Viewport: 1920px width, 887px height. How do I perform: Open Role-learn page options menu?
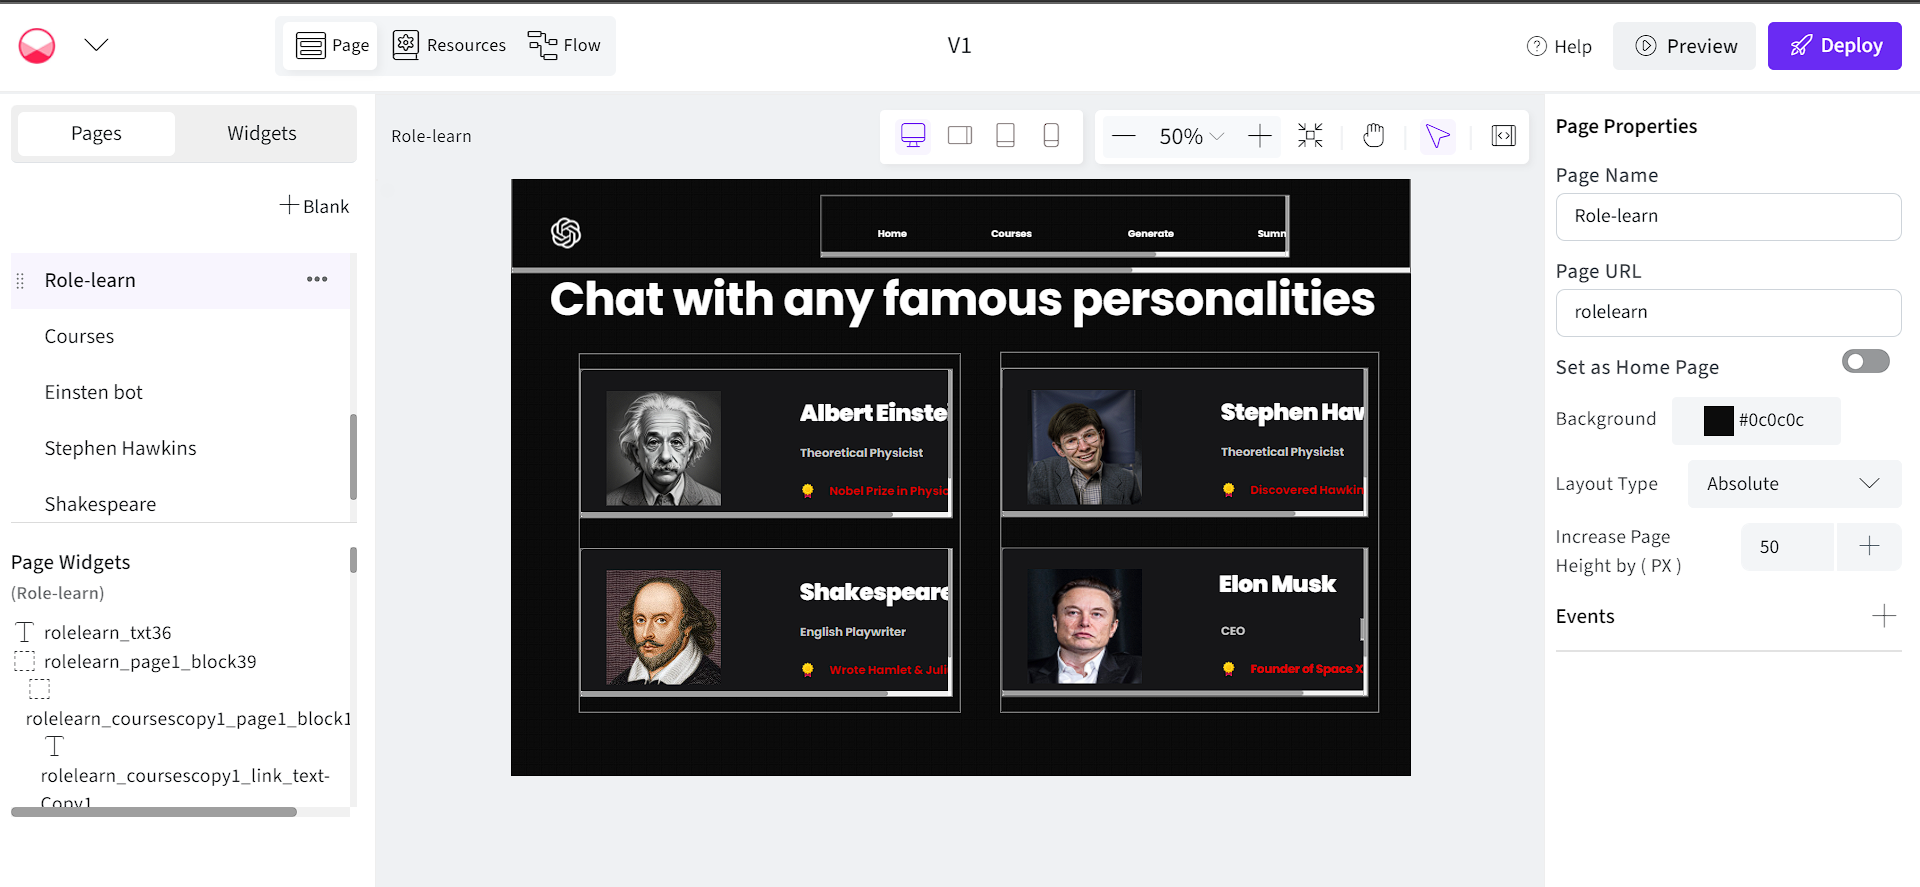[317, 279]
